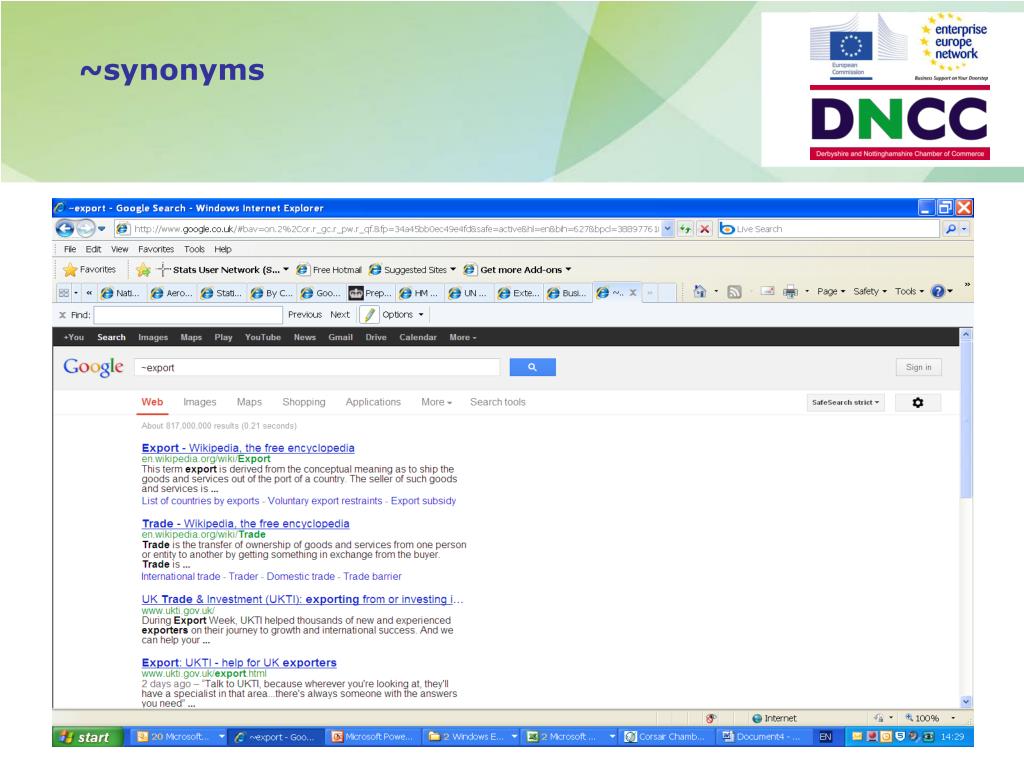Go back using the browser Back arrow
Image resolution: width=1024 pixels, height=768 pixels.
pos(65,229)
